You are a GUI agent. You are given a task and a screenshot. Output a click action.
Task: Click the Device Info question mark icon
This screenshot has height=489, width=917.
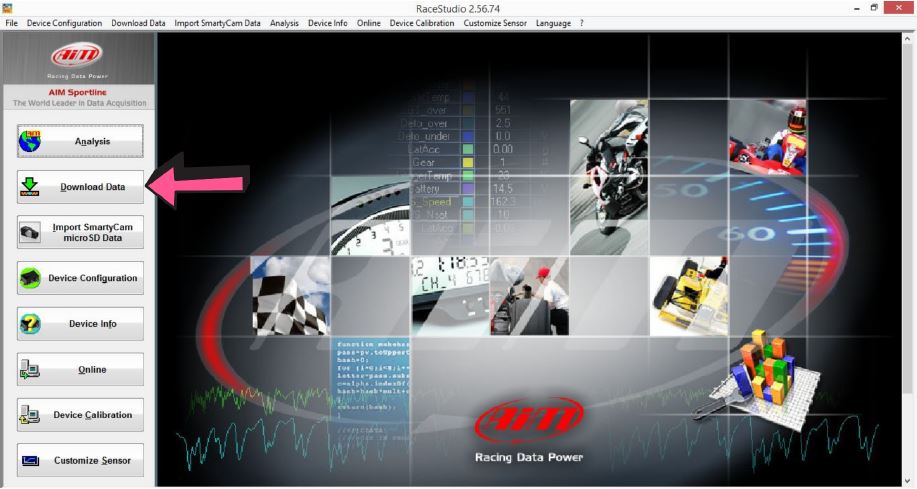point(30,323)
